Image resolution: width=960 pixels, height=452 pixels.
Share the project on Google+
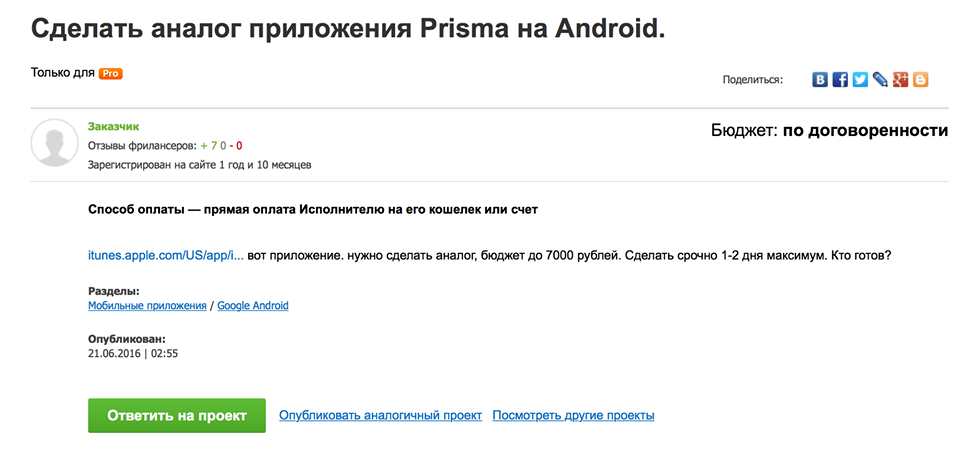click(x=900, y=79)
